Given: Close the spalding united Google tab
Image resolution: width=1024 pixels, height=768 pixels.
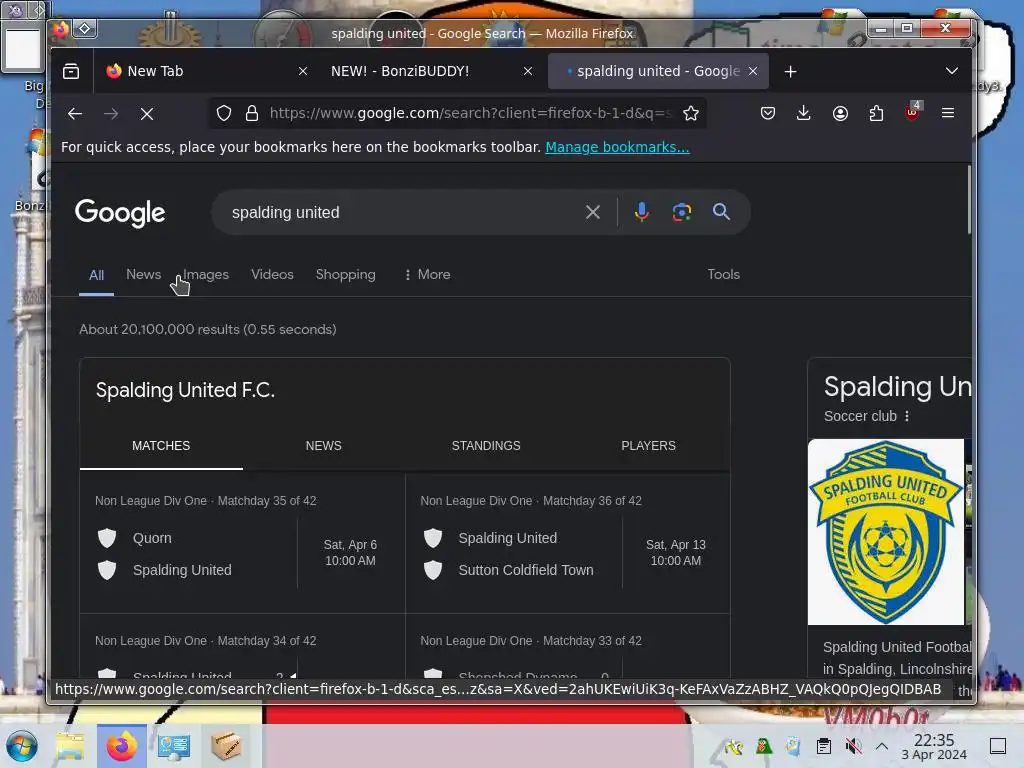Looking at the screenshot, I should point(753,71).
